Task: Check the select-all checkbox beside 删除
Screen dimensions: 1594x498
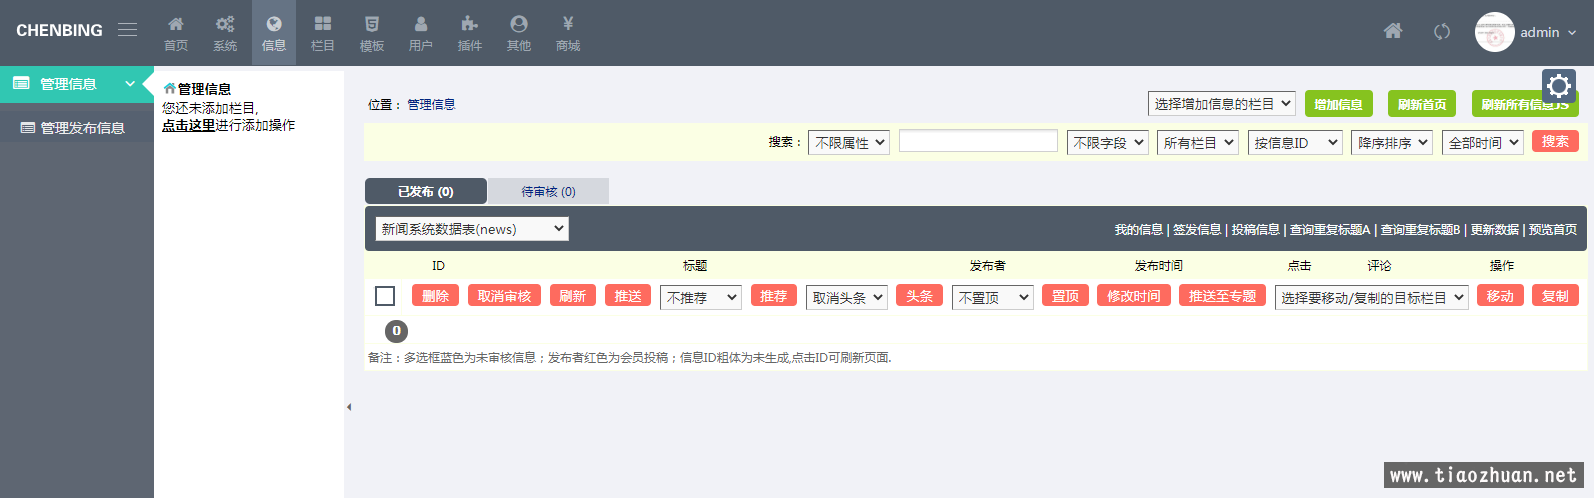Action: (385, 296)
